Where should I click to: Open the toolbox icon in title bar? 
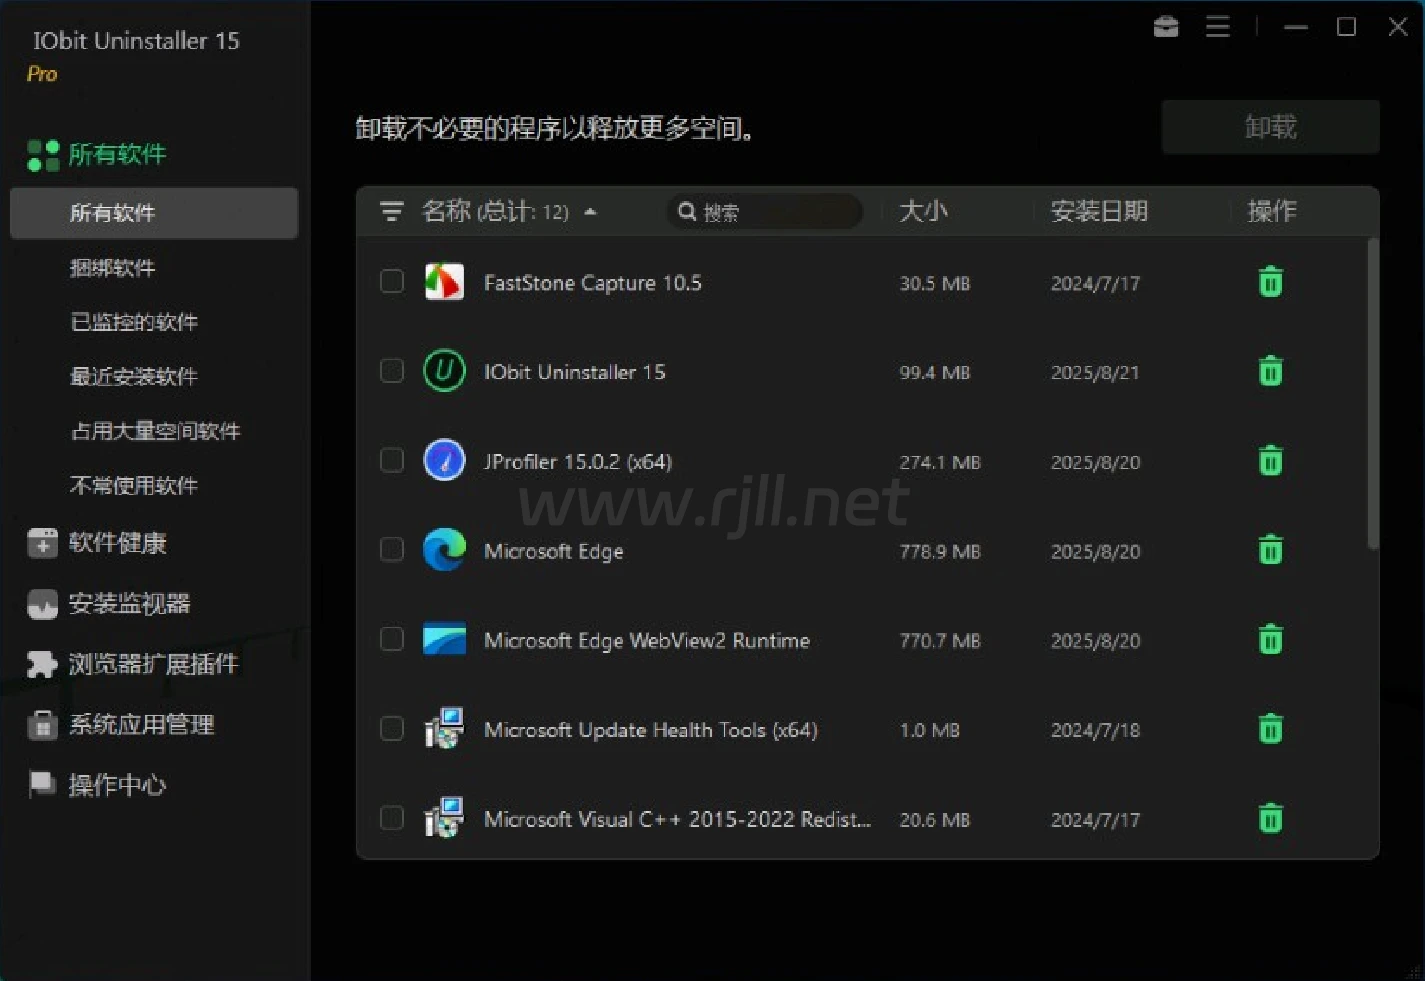[1166, 27]
